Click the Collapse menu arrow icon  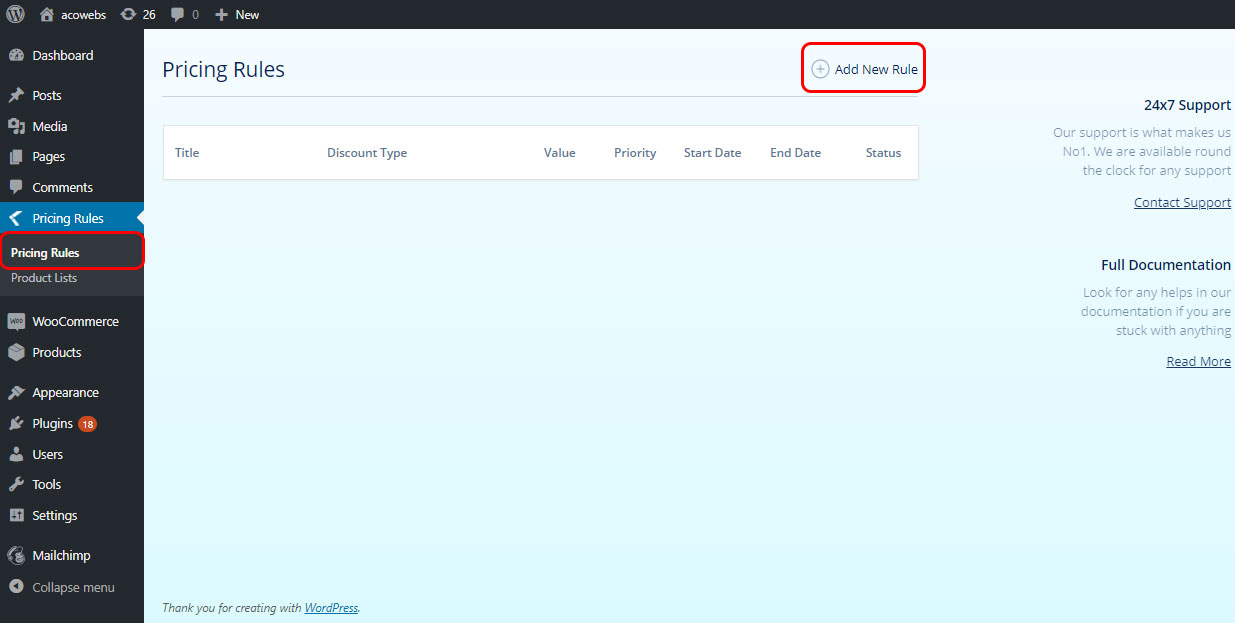click(x=16, y=587)
